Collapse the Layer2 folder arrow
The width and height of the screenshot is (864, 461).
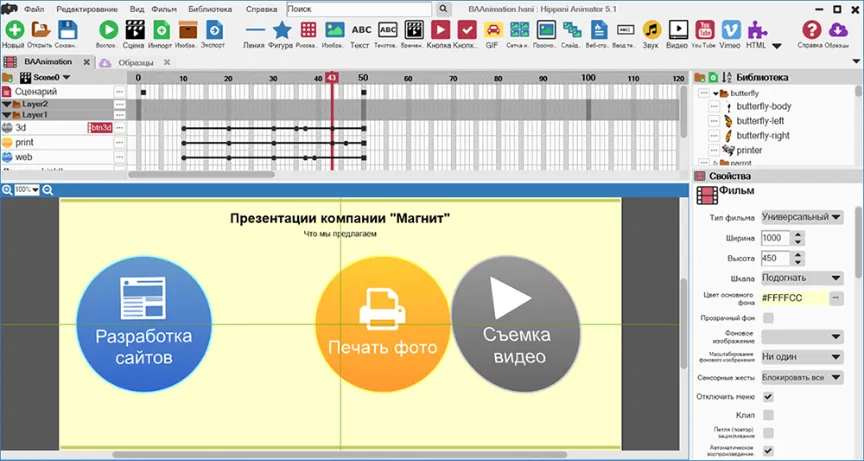pyautogui.click(x=6, y=104)
